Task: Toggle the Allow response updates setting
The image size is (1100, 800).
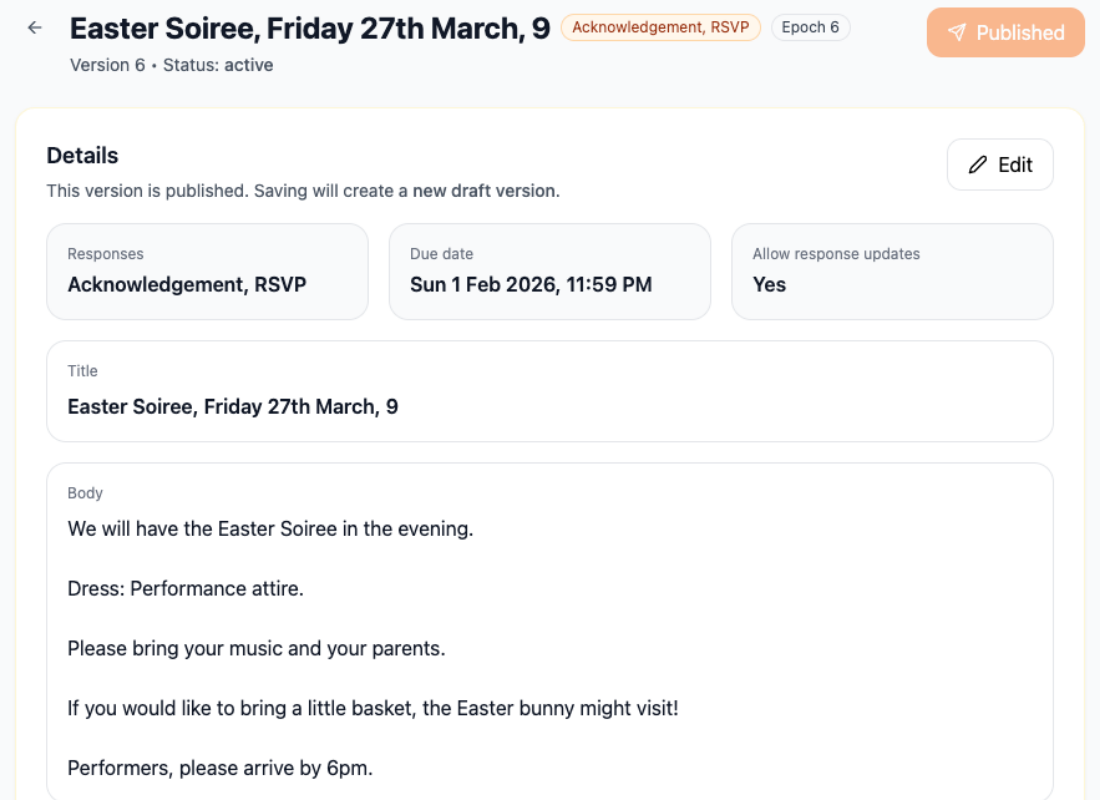Action: tap(892, 271)
